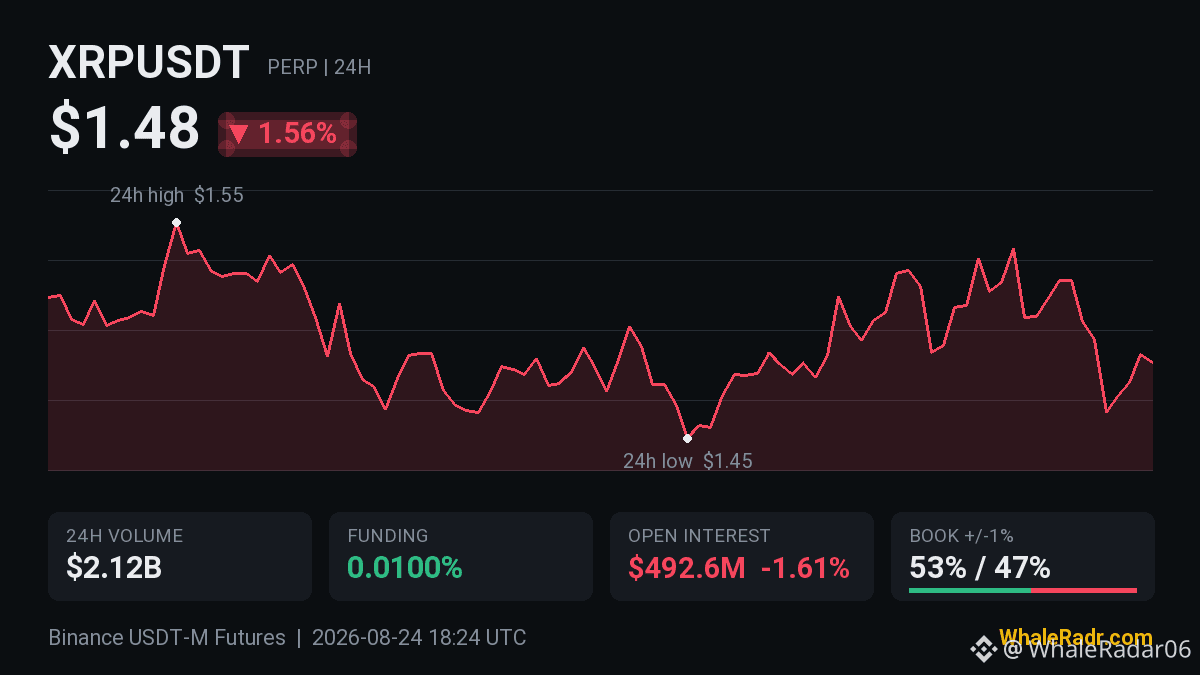The height and width of the screenshot is (675, 1200).
Task: Click the red down-triangle price change icon
Action: pyautogui.click(x=239, y=134)
